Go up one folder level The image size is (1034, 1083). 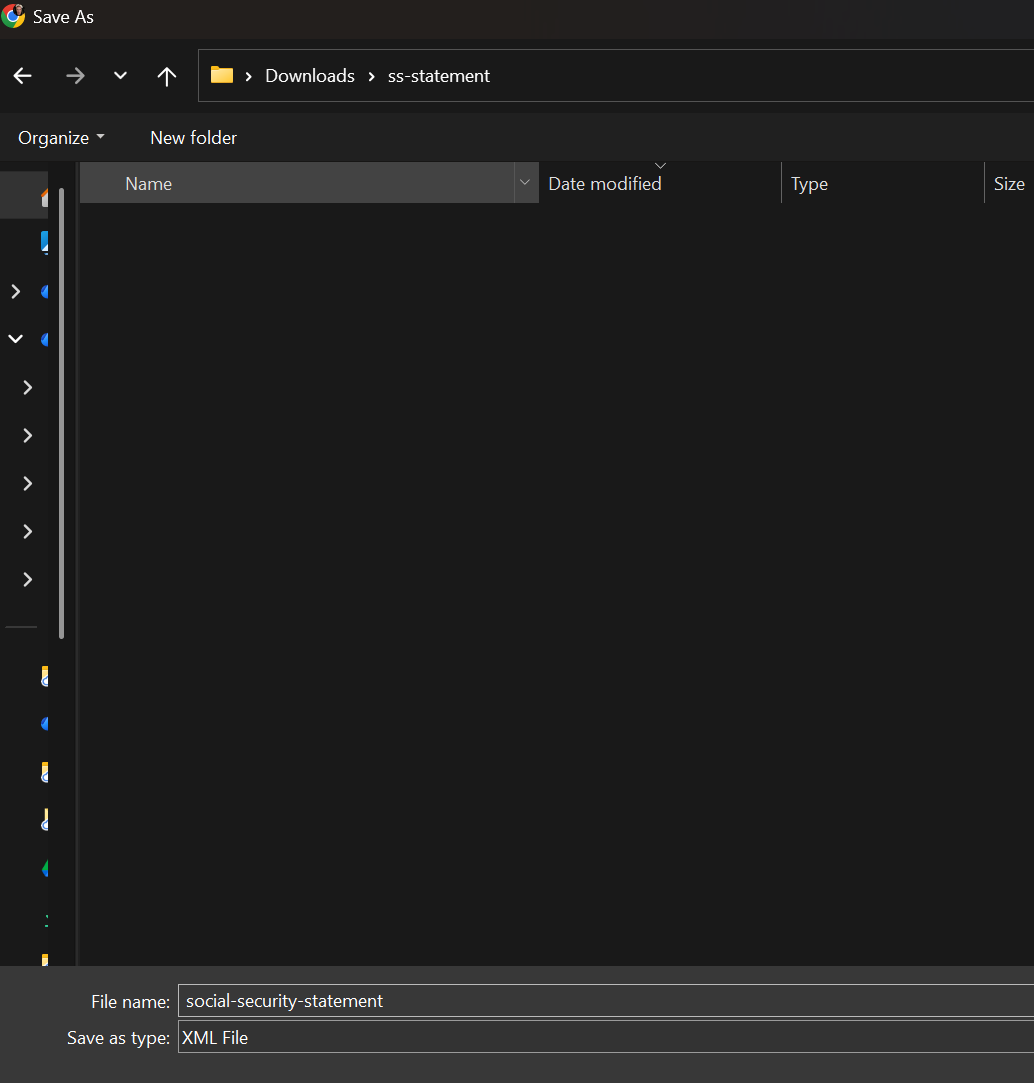coord(166,76)
